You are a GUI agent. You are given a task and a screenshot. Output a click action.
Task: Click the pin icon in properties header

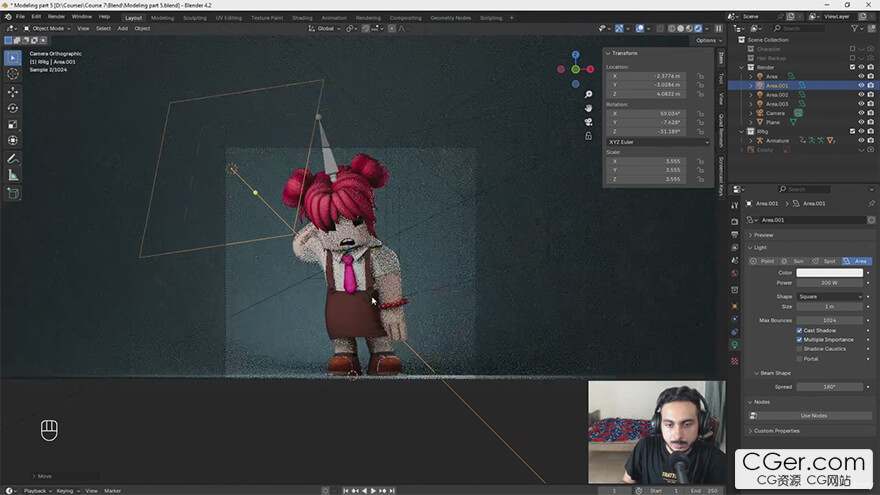point(871,203)
